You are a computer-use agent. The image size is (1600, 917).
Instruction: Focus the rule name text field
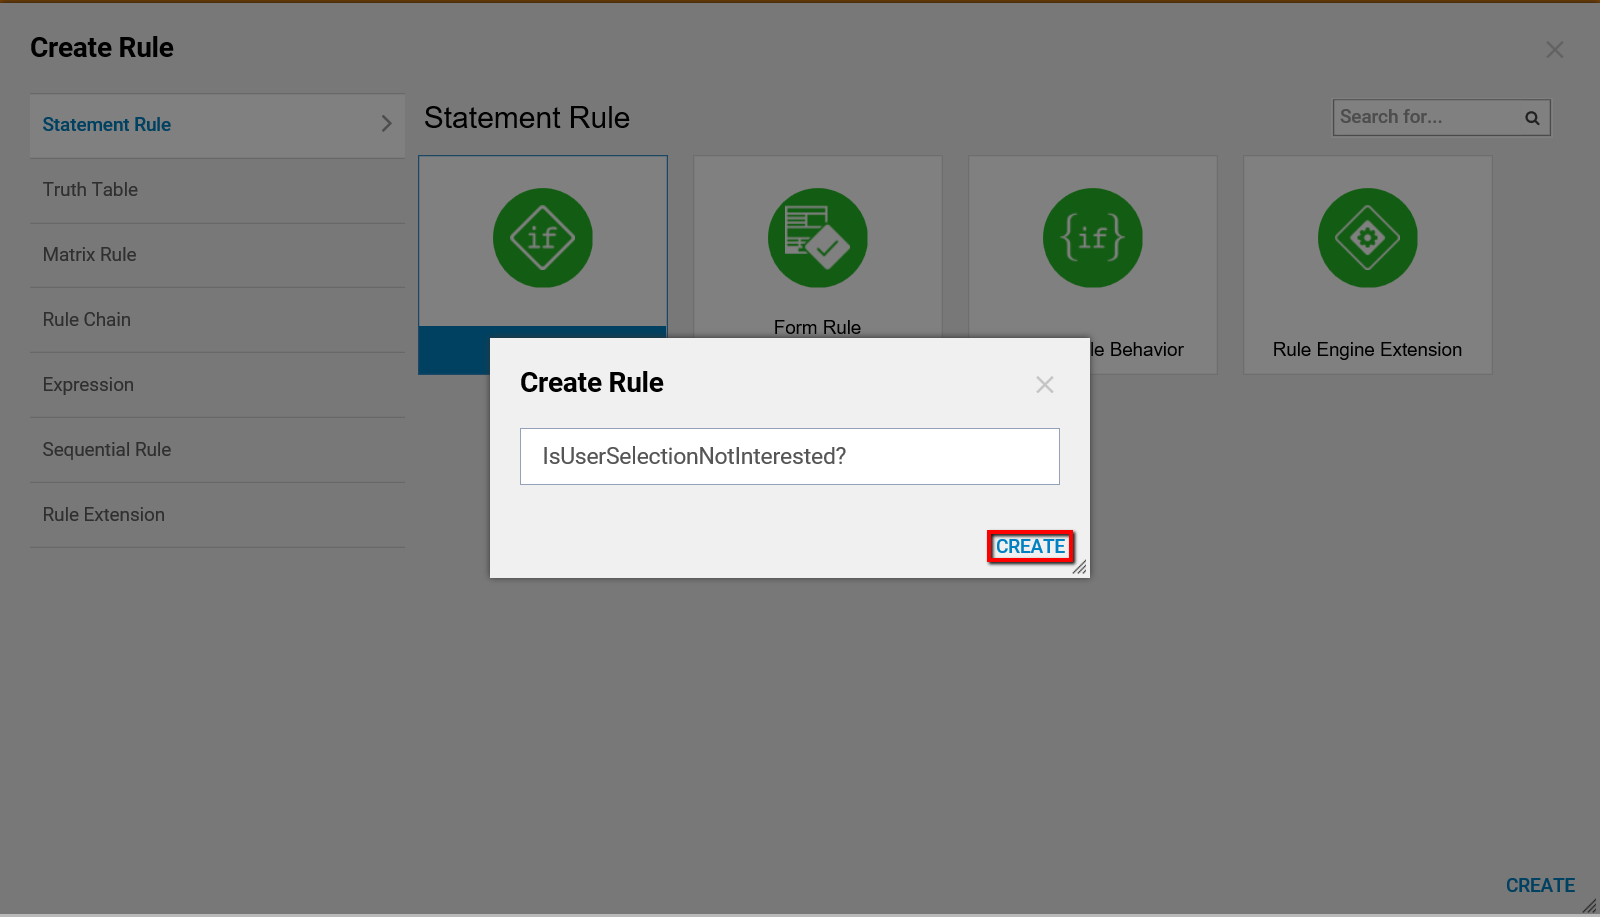click(790, 457)
